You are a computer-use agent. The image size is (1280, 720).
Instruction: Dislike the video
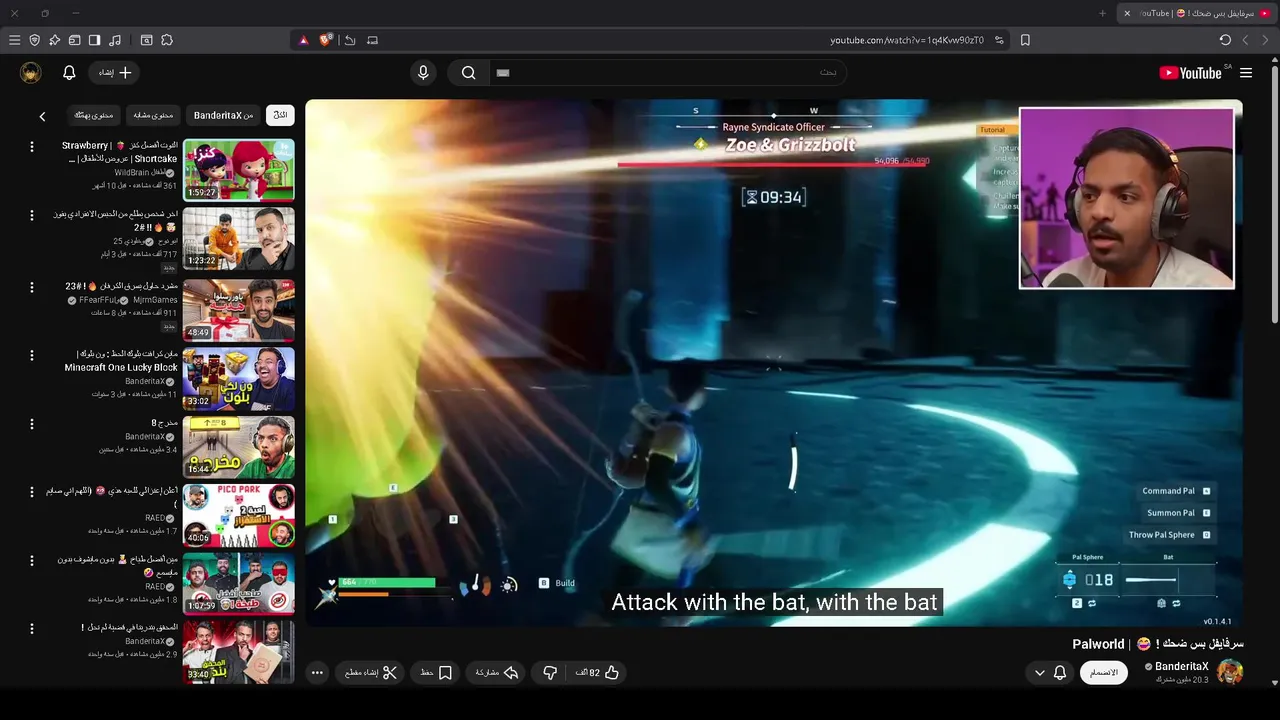(x=549, y=673)
